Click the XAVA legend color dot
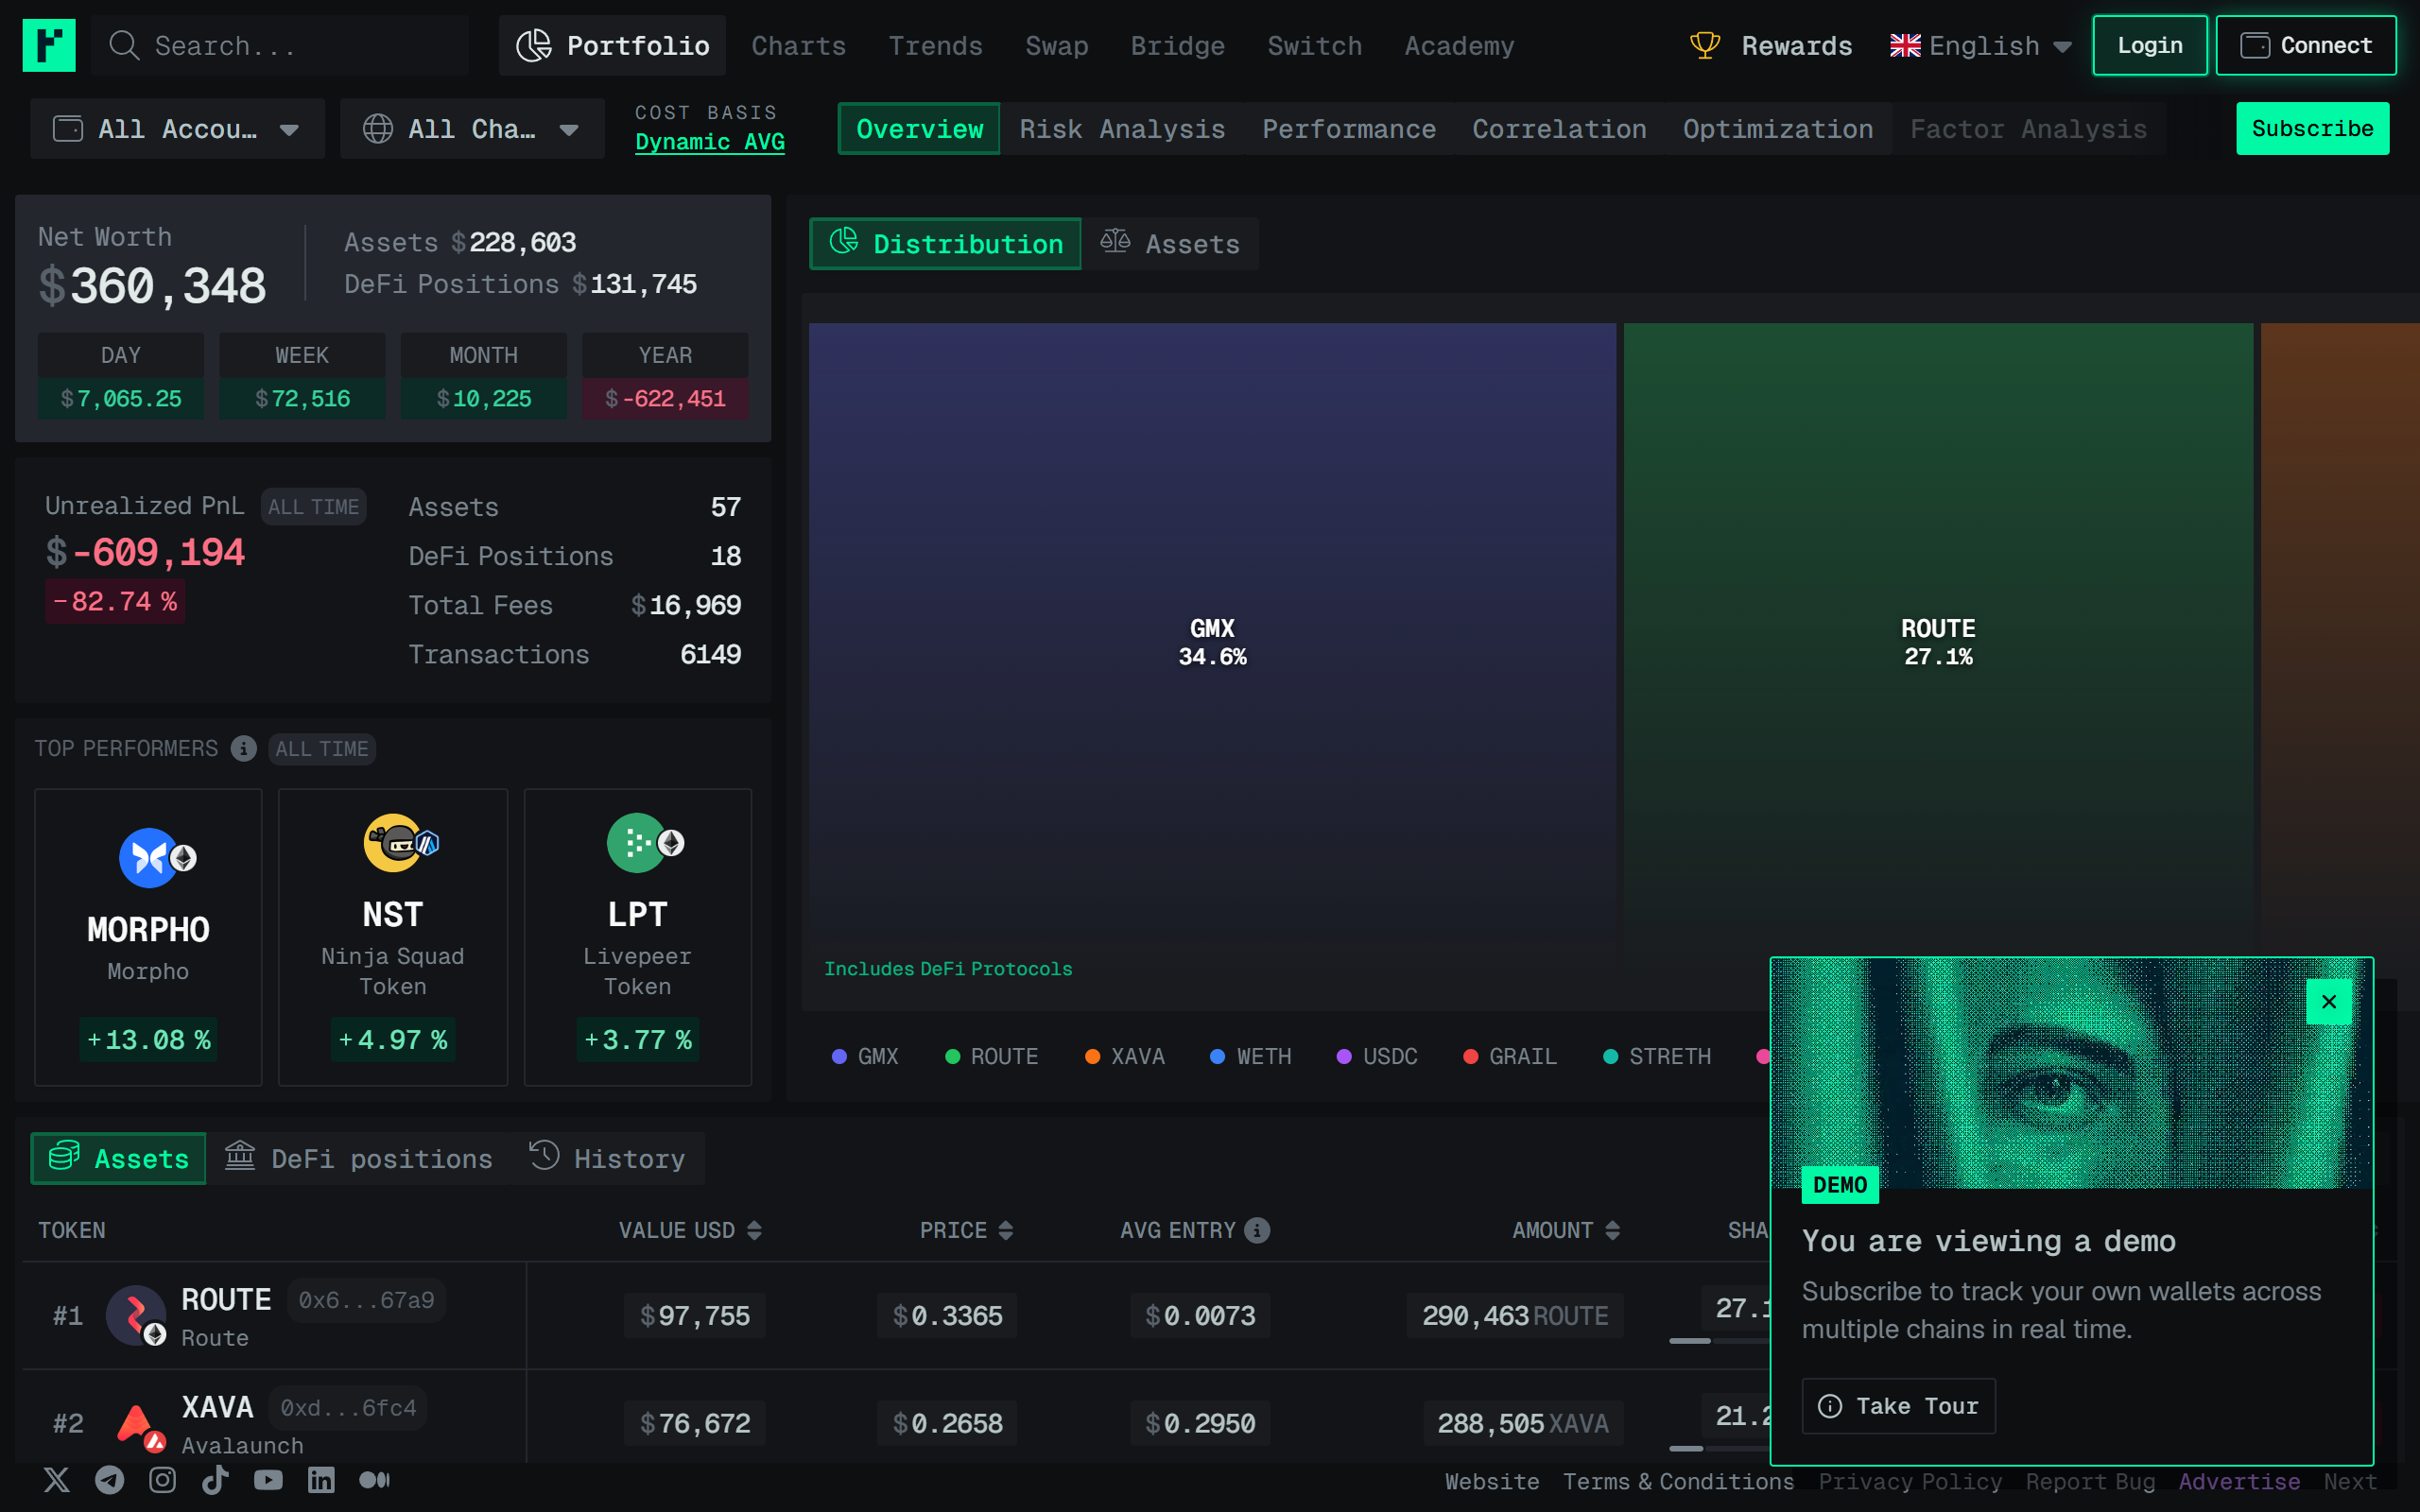Viewport: 2420px width, 1512px height. click(1092, 1056)
